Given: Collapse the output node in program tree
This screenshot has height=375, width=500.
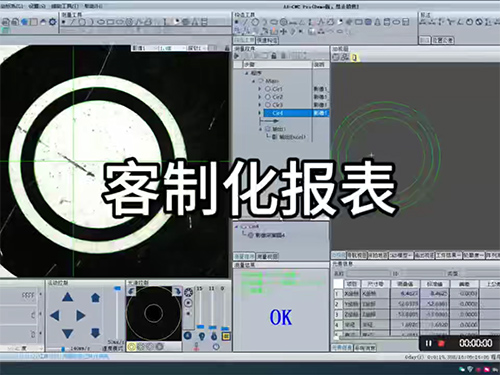Looking at the screenshot, I should (x=261, y=129).
